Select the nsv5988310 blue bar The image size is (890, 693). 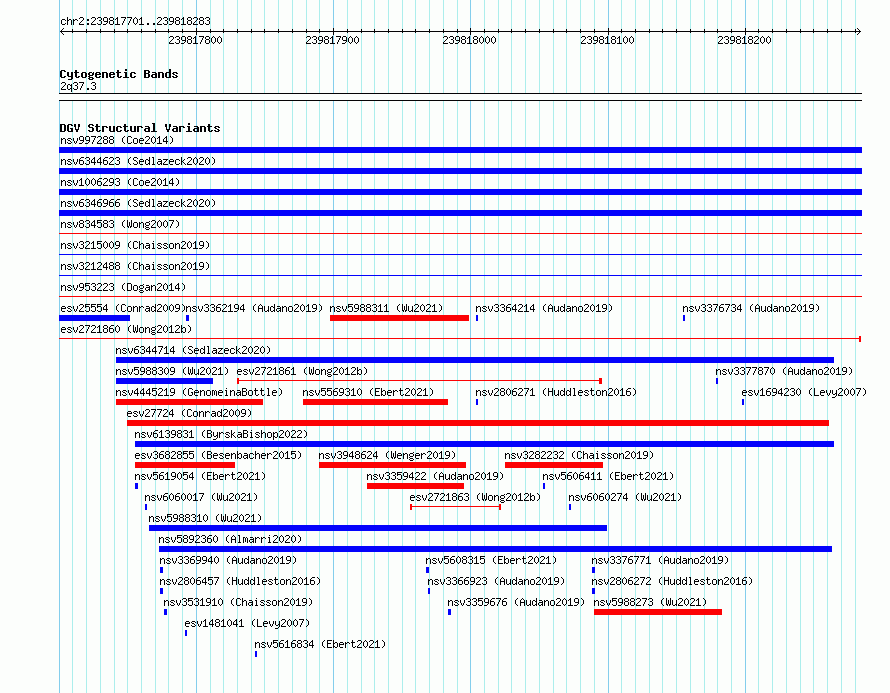coord(378,528)
